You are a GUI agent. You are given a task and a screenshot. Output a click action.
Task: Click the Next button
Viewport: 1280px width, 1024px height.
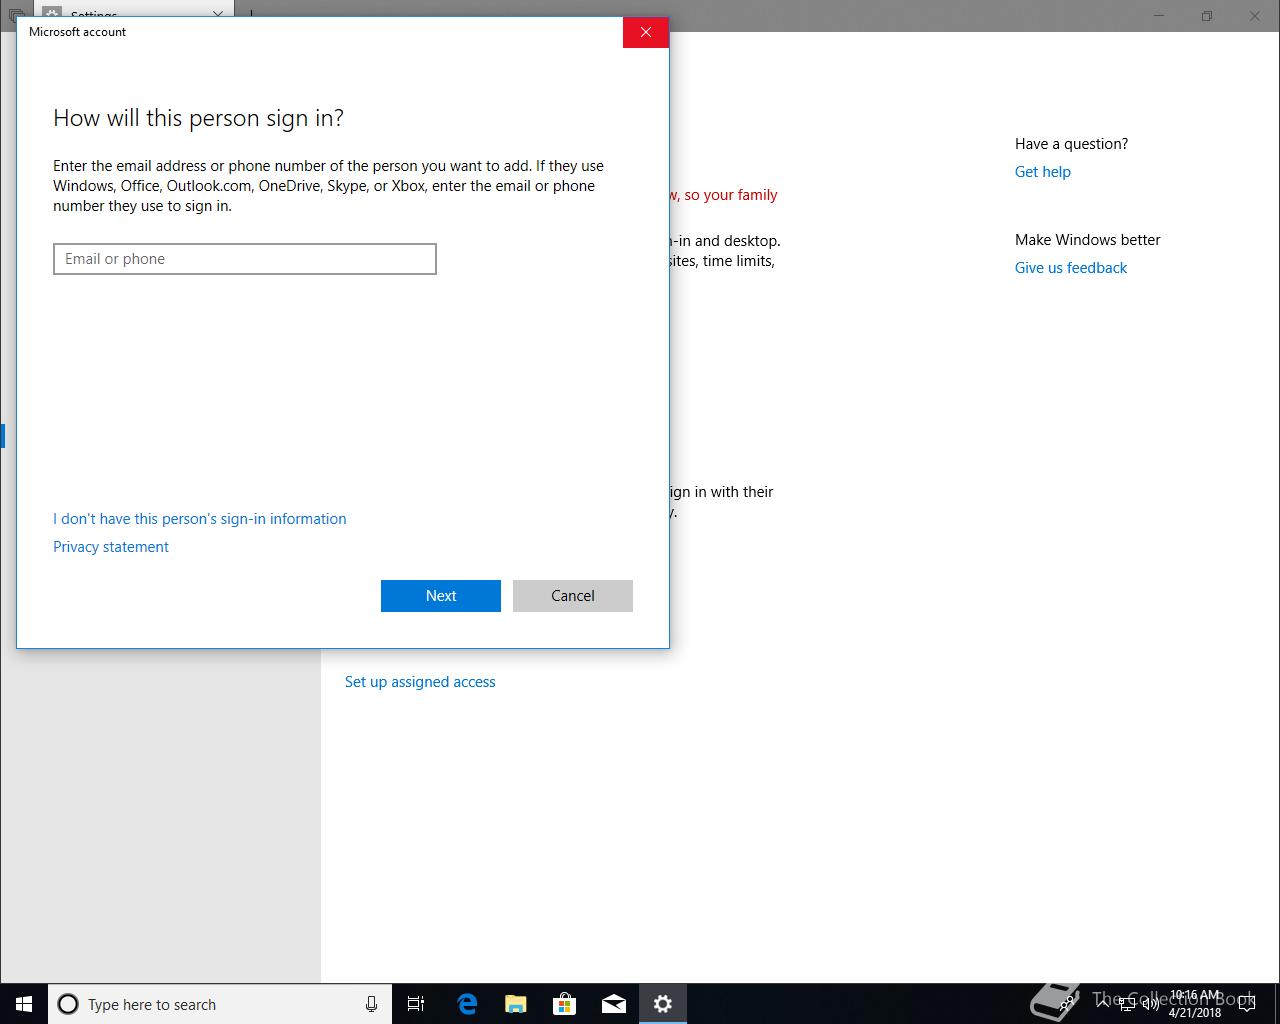coord(441,596)
